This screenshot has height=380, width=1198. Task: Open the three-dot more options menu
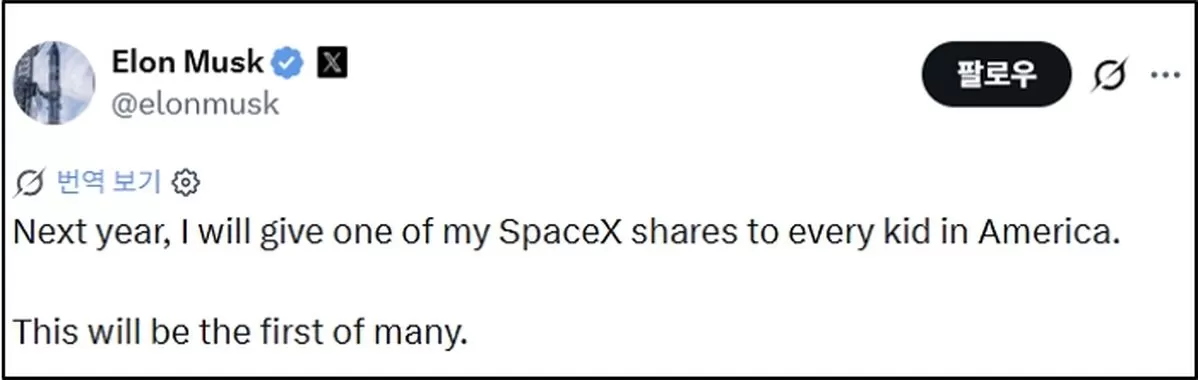point(1166,75)
